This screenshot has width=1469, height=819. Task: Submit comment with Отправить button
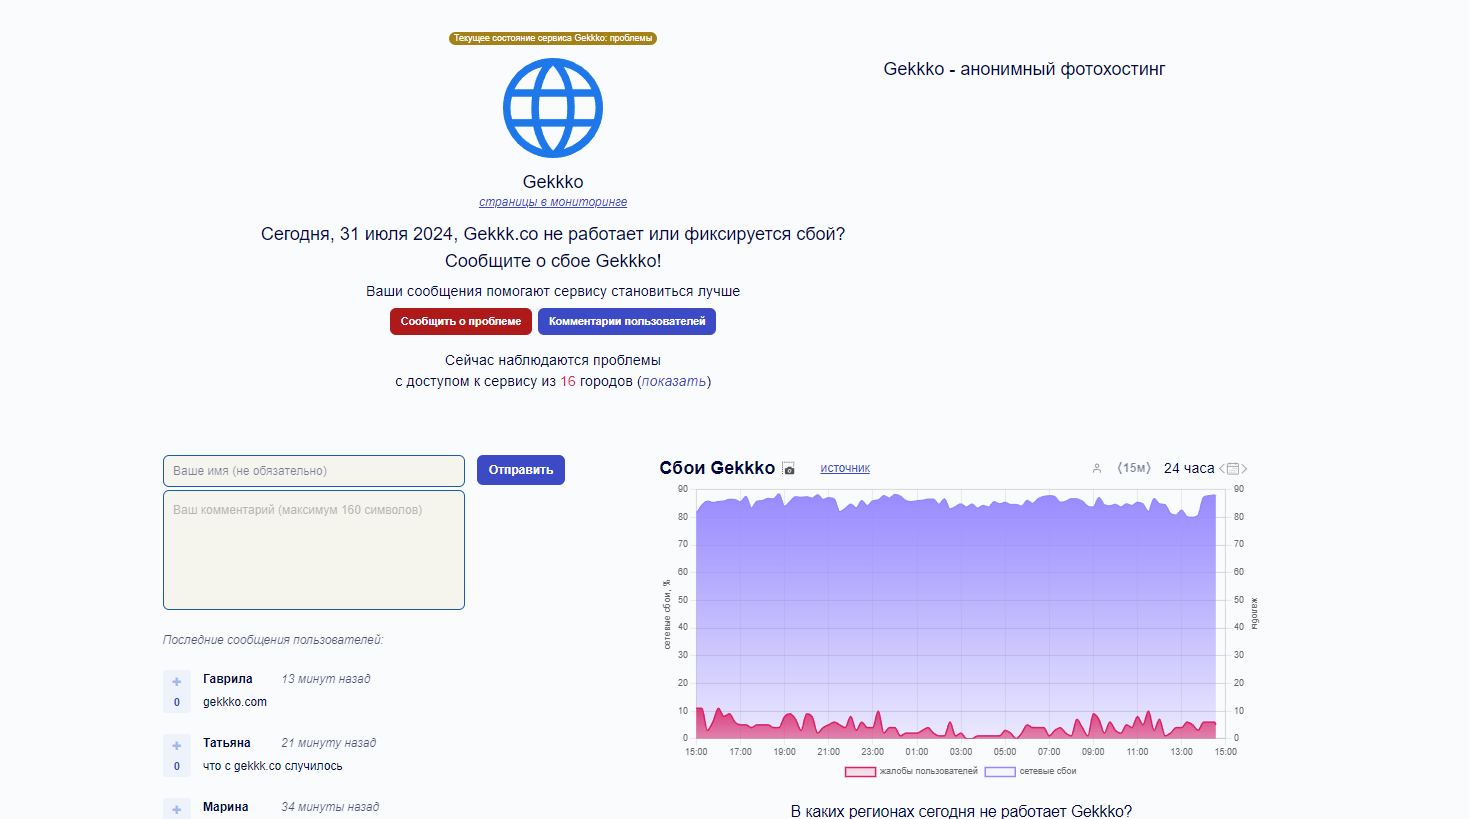point(521,470)
